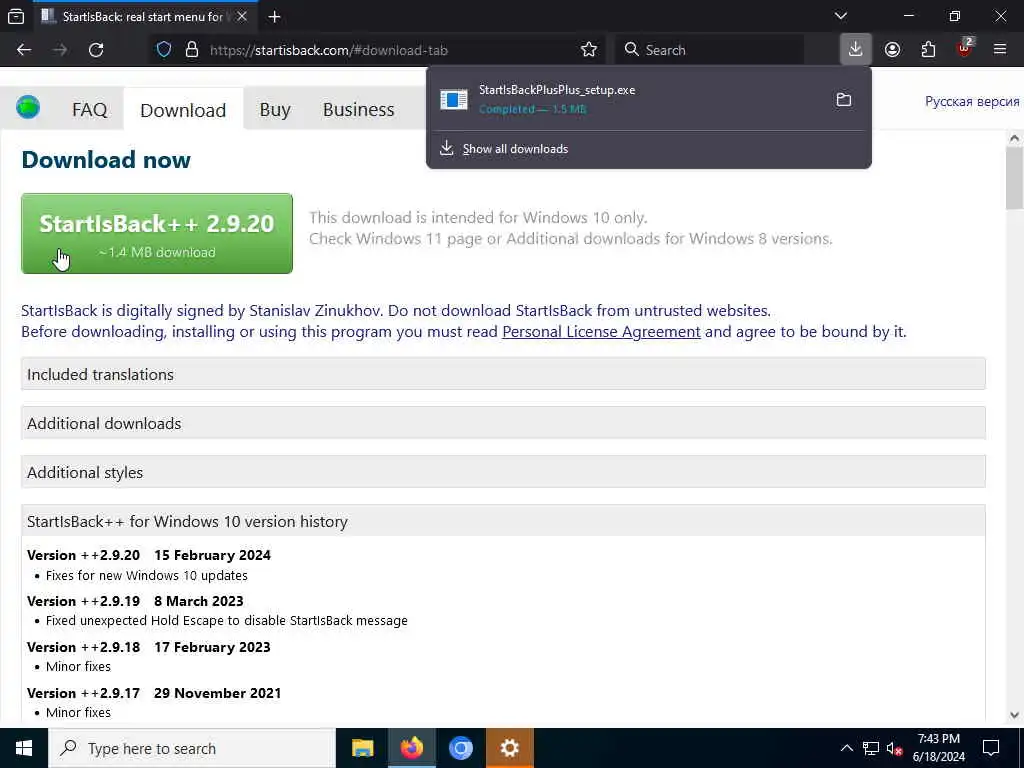Expand Included translations section
1024x768 pixels.
tap(503, 374)
